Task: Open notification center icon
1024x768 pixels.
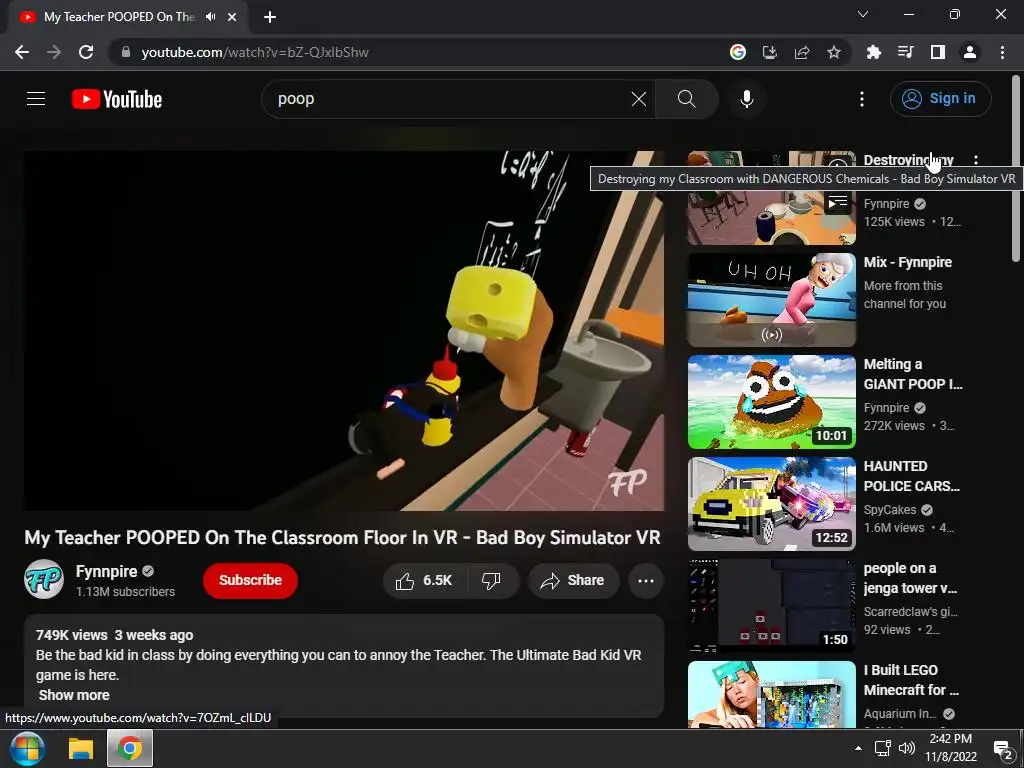Action: pos(1003,748)
